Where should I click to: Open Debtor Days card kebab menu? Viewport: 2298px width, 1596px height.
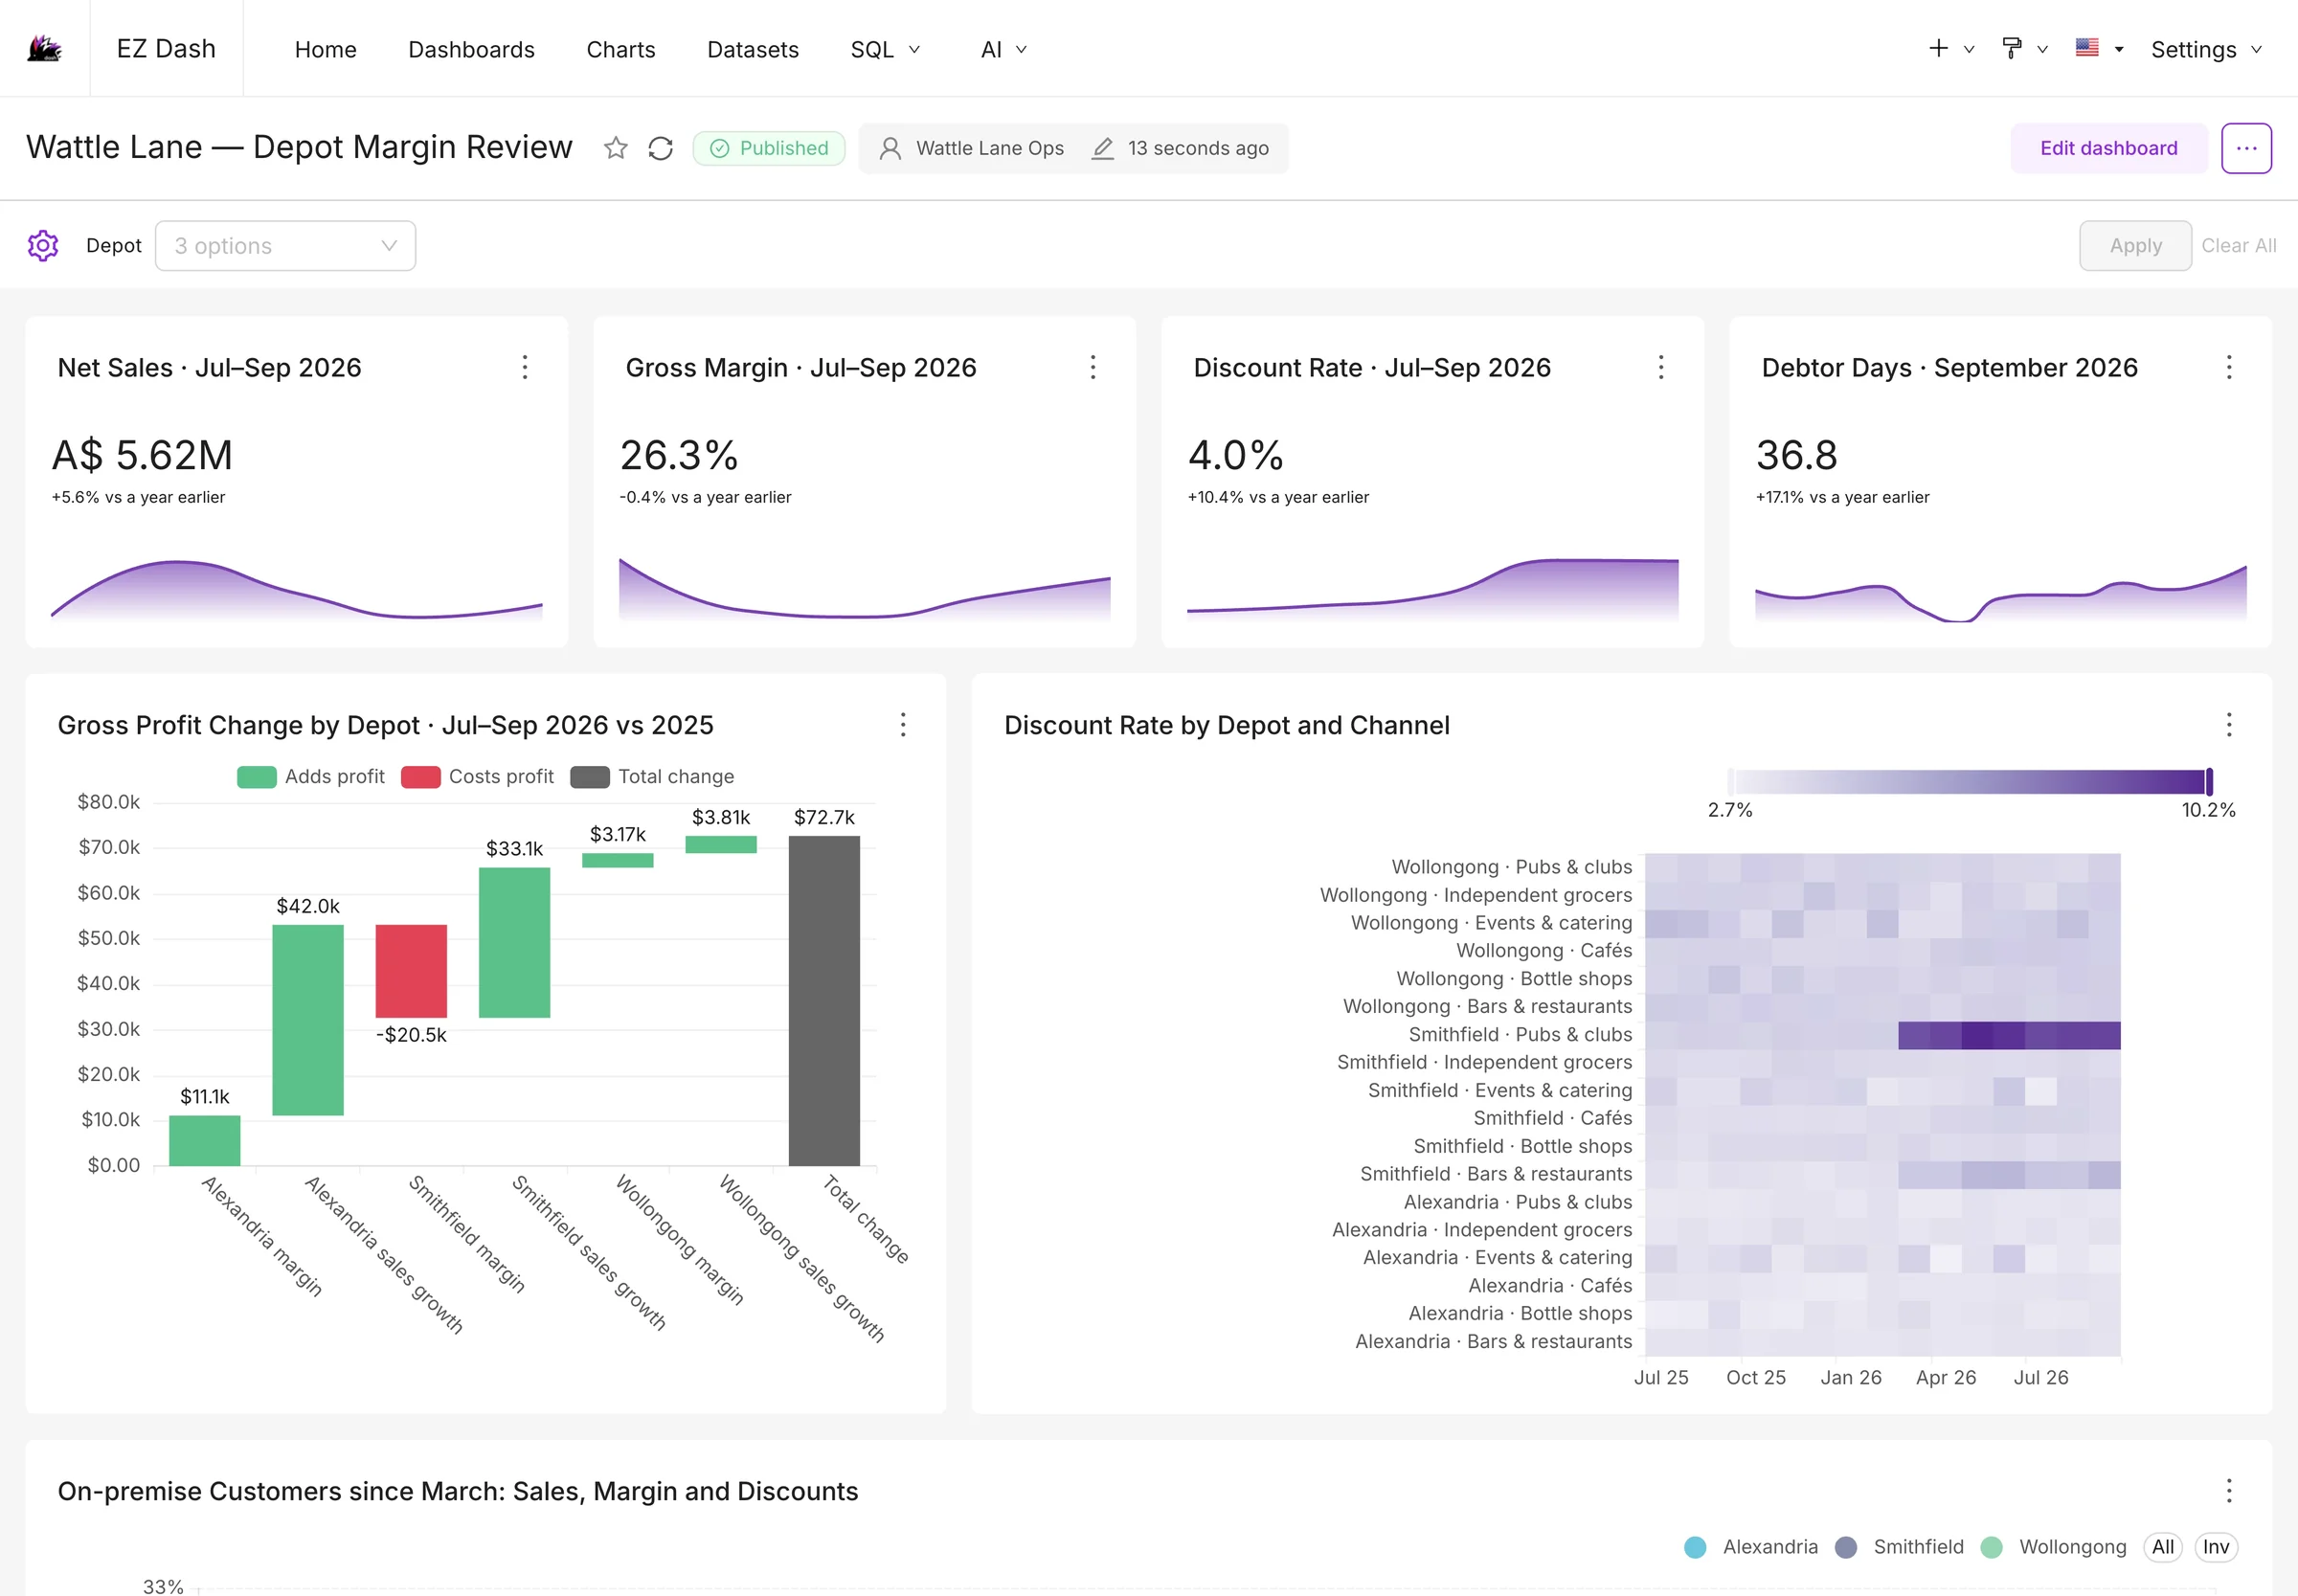(x=2229, y=367)
